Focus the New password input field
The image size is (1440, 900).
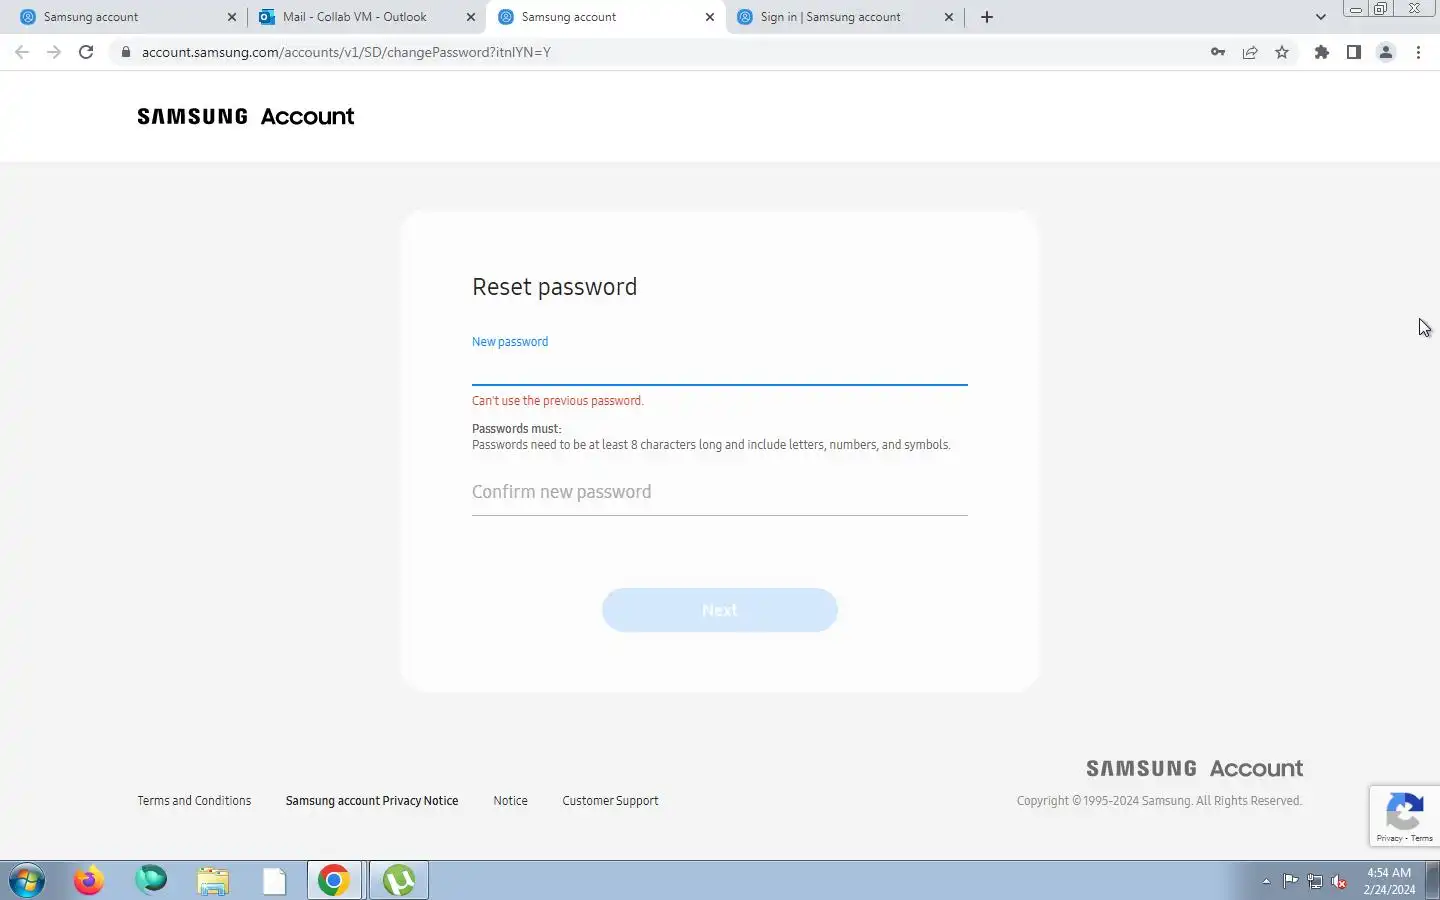coord(720,368)
